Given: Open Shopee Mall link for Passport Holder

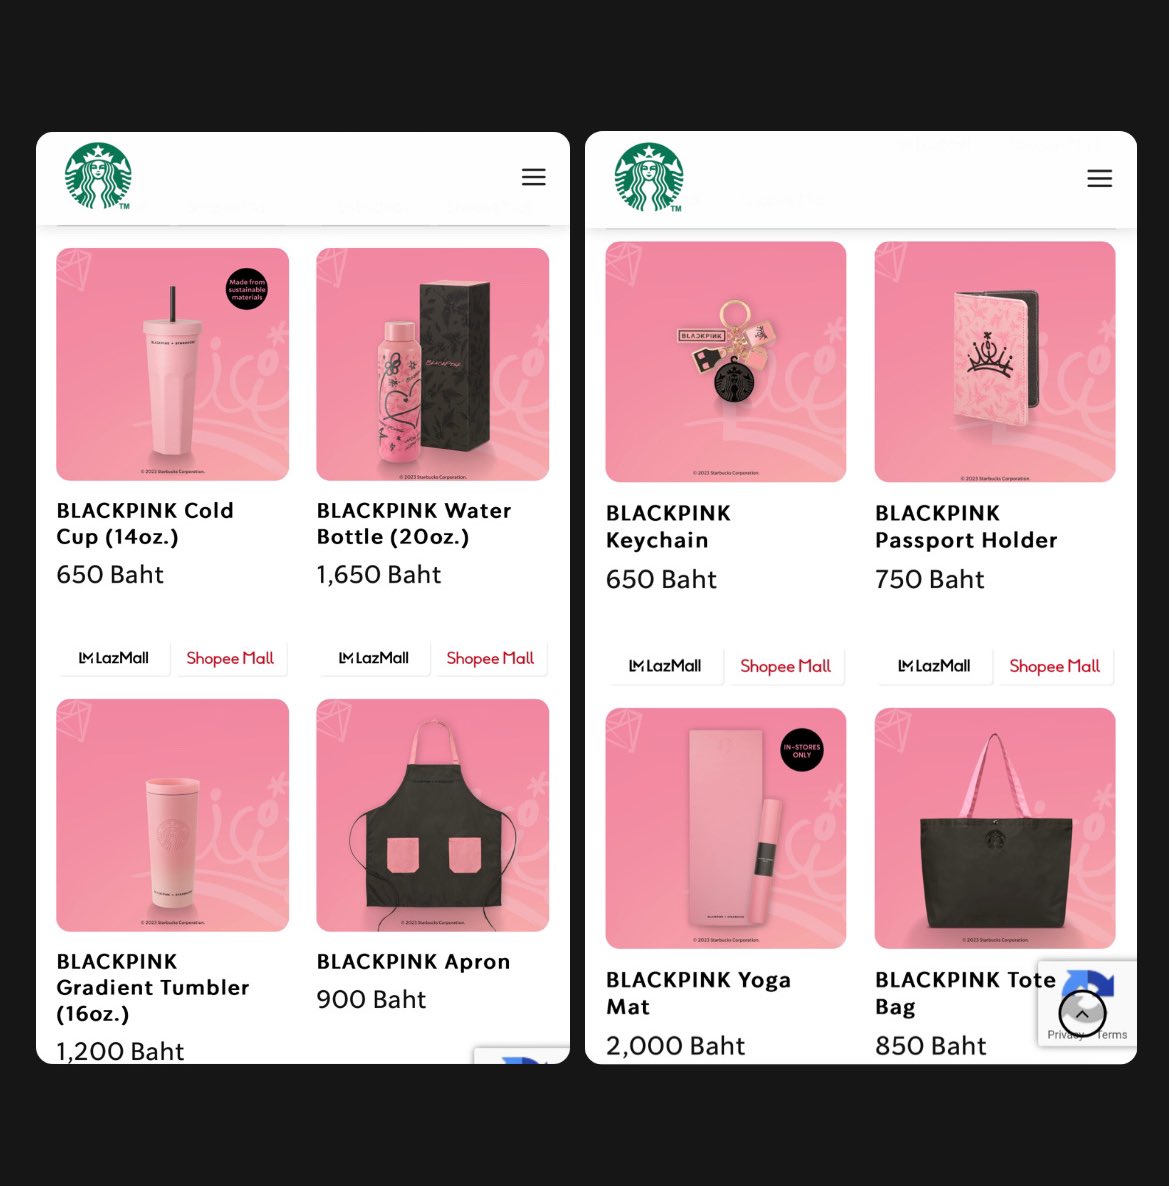Looking at the screenshot, I should click(1054, 666).
